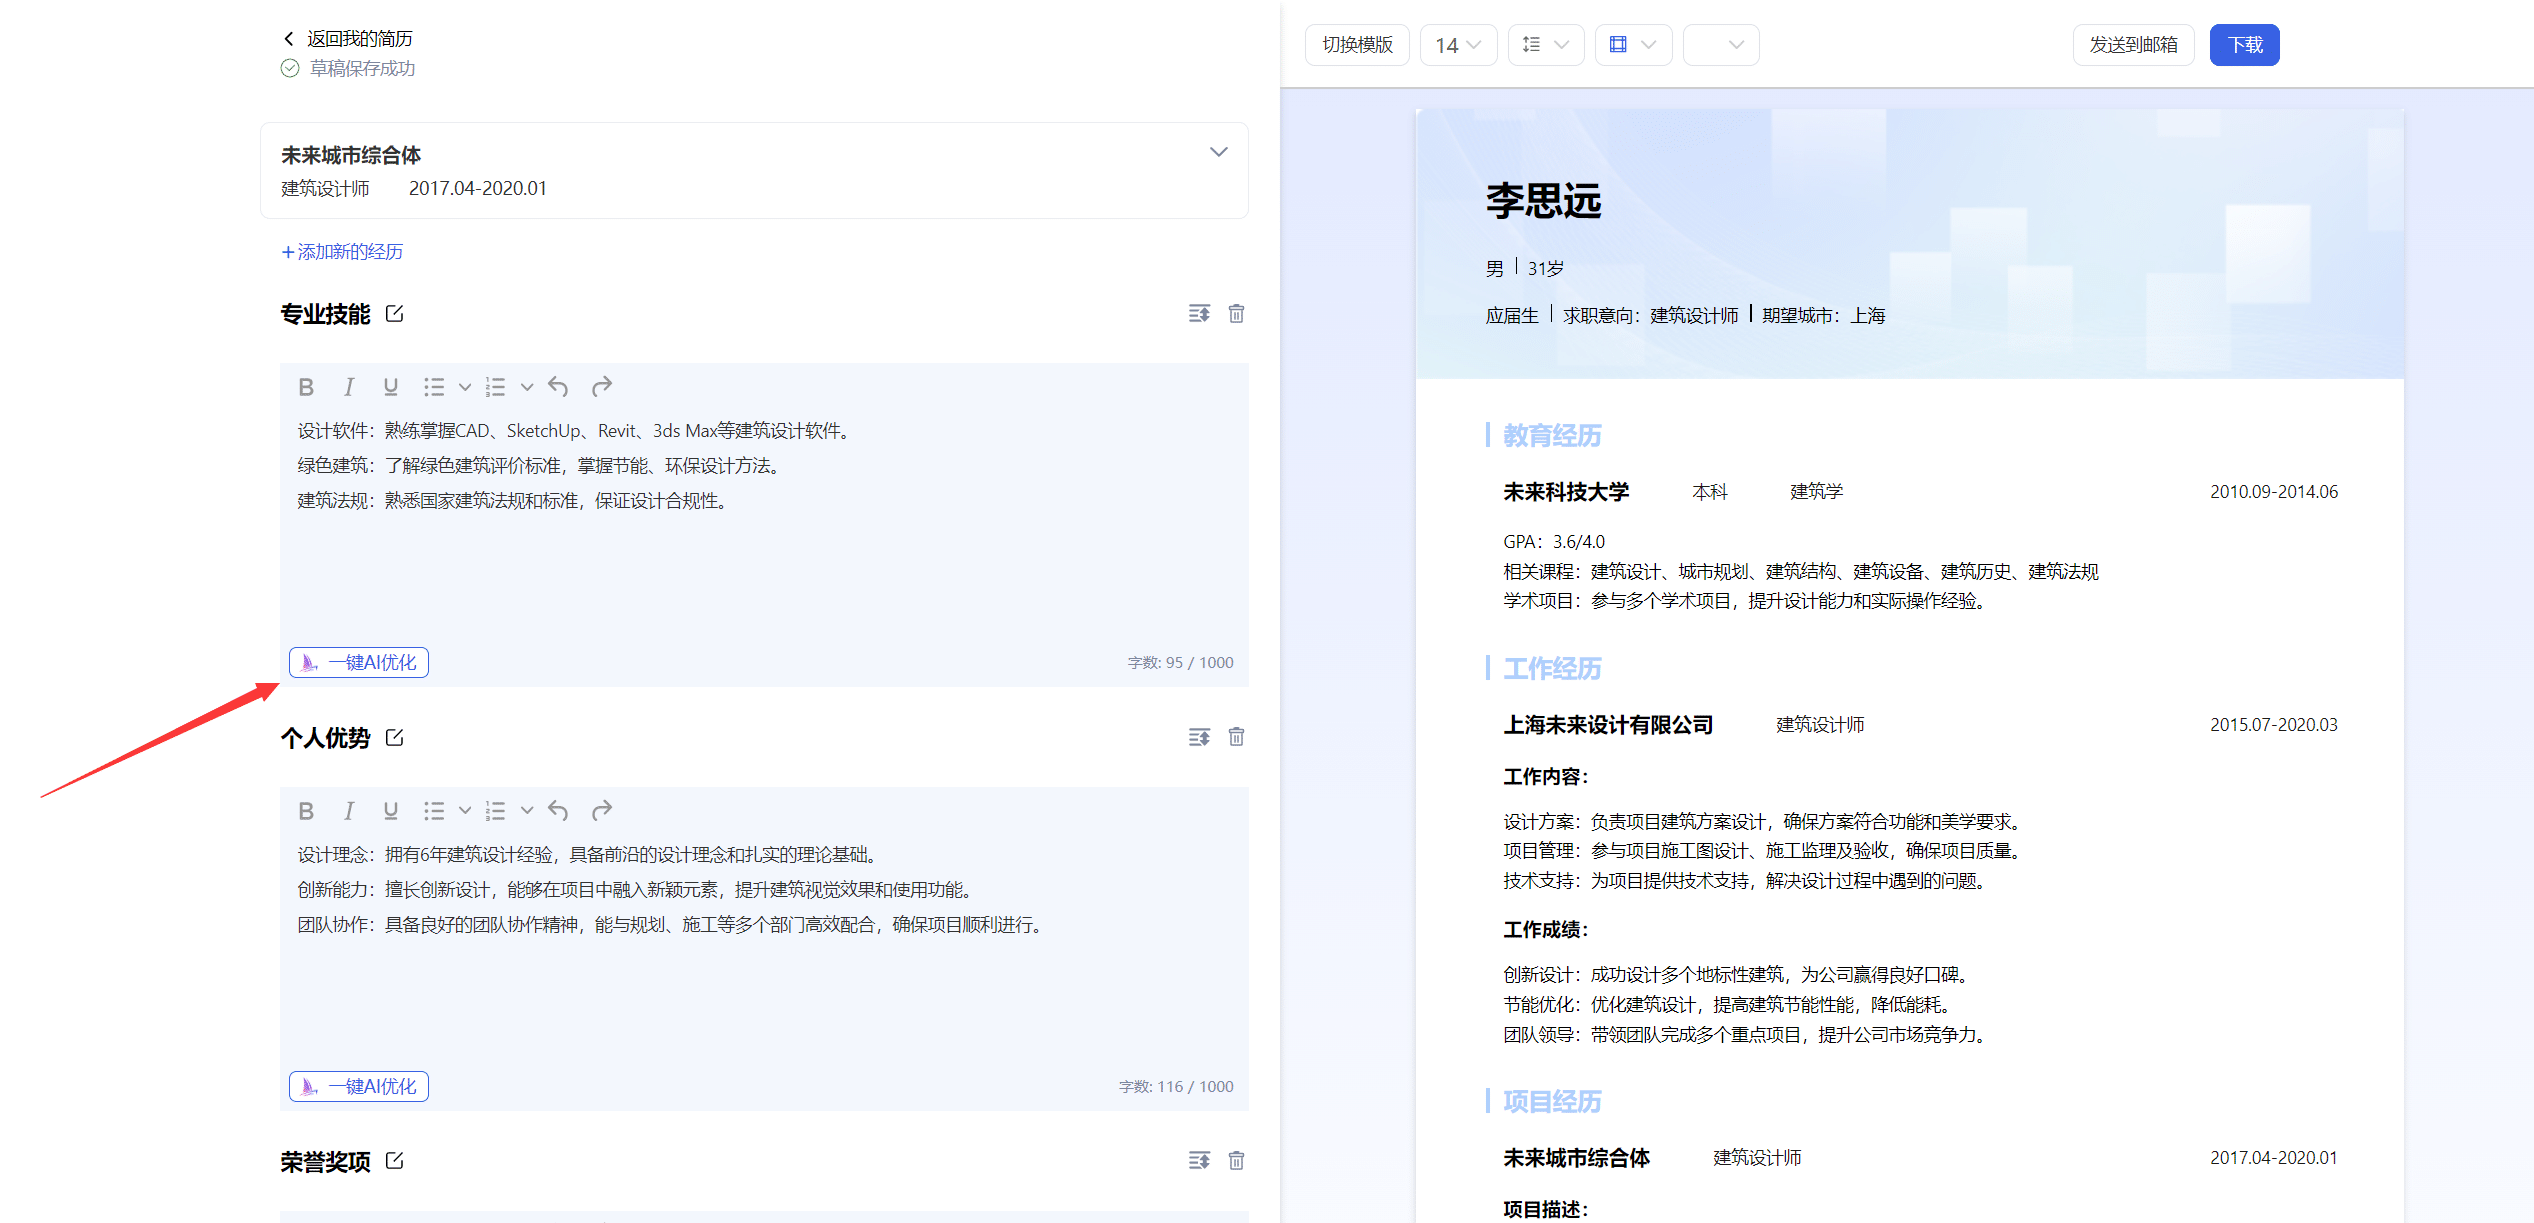Click 切换模版 button
Screen dimensions: 2534x1223
[1357, 45]
